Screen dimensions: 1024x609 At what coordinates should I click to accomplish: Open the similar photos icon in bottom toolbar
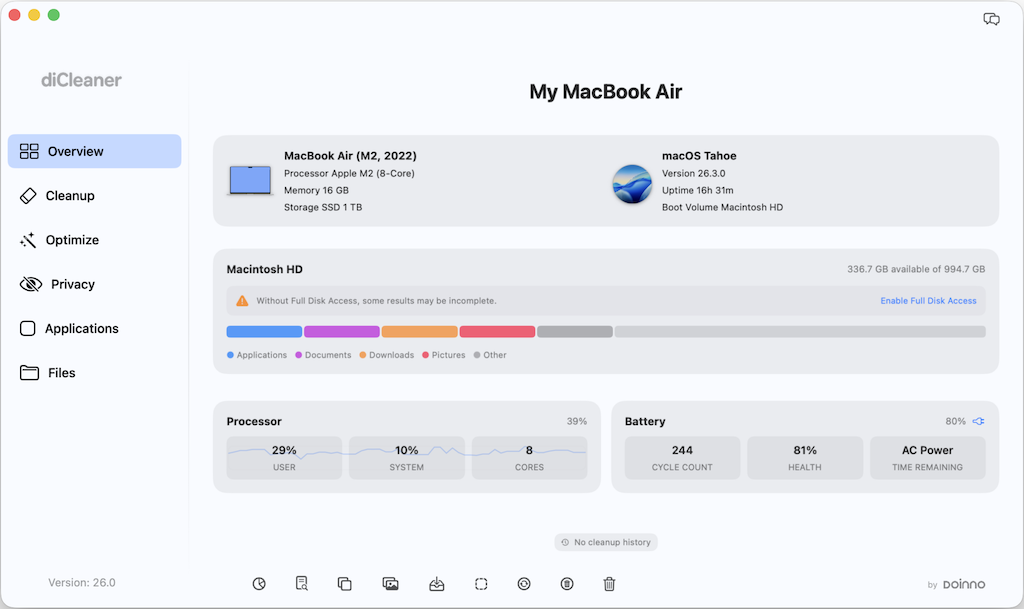pyautogui.click(x=391, y=584)
